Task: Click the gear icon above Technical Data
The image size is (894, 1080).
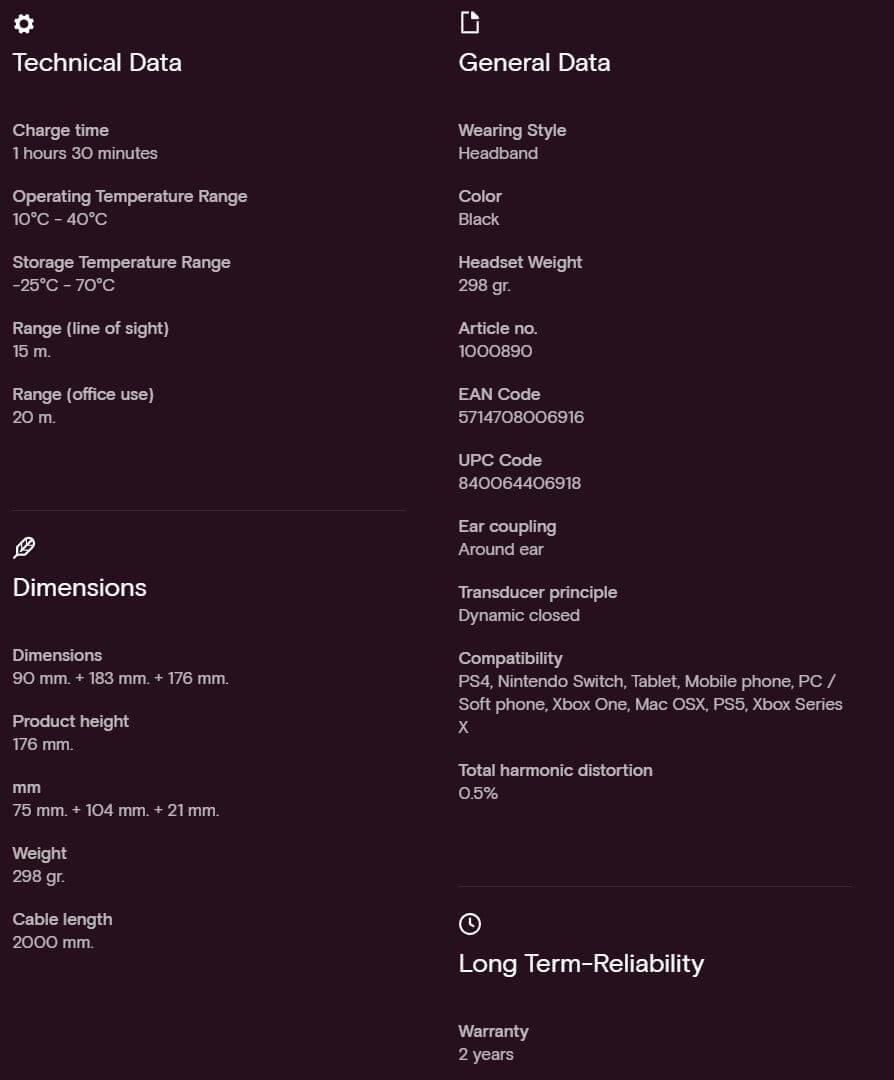Action: [24, 23]
